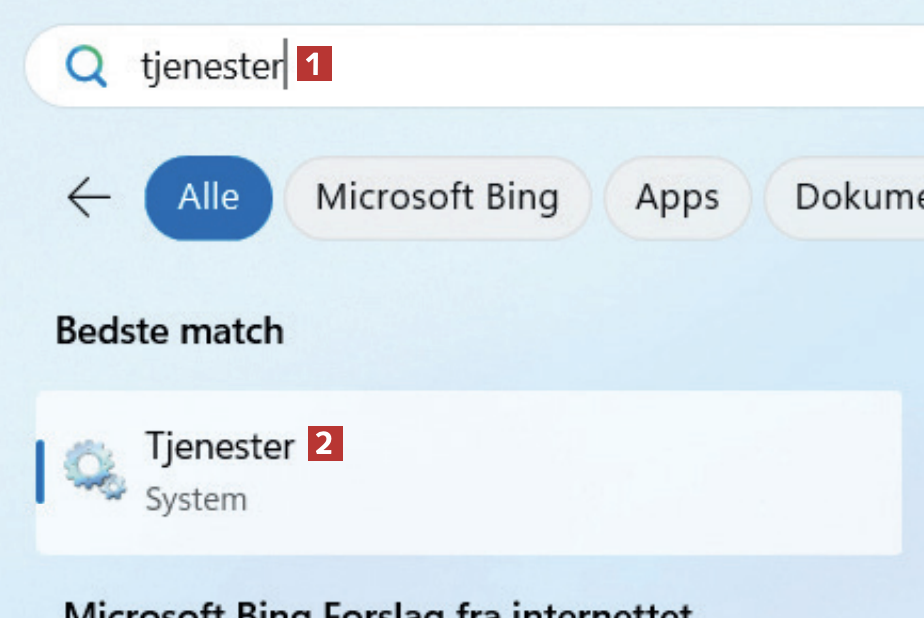Click the left edge of search box before magnifier
The image size is (924, 618).
[x=42, y=67]
